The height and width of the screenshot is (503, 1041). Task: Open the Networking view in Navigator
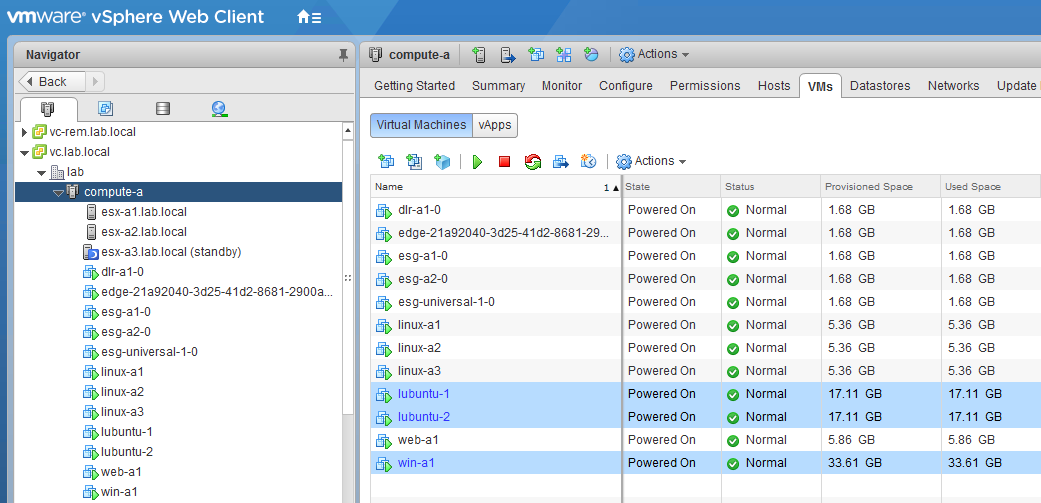220,109
